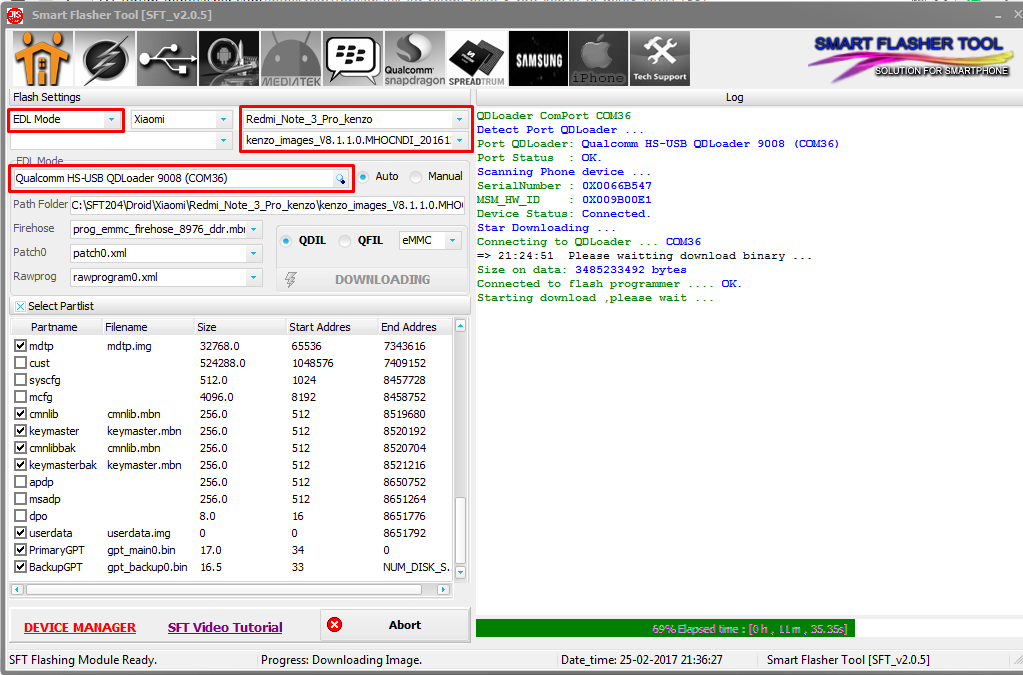Expand the kenzo_images firmware dropdown
Screen dimensions: 1023x675
(x=459, y=140)
